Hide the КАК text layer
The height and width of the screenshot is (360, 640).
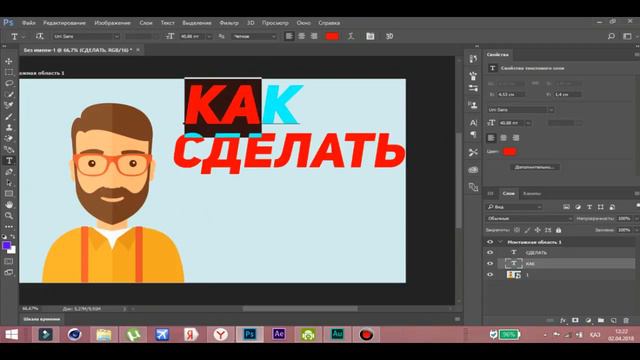tap(490, 264)
